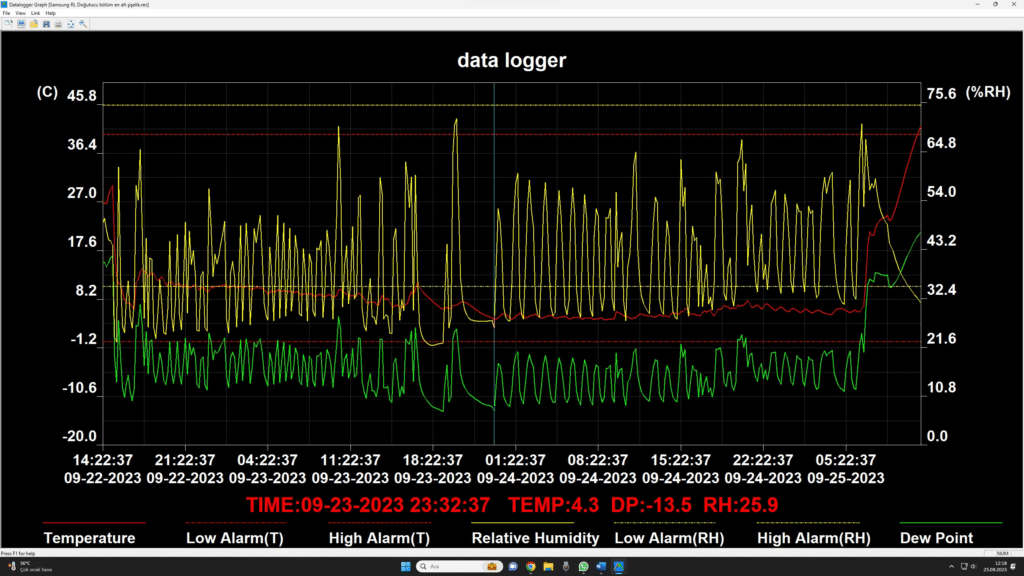Click the Datalogger Graph app icon in title bar

(5, 4)
